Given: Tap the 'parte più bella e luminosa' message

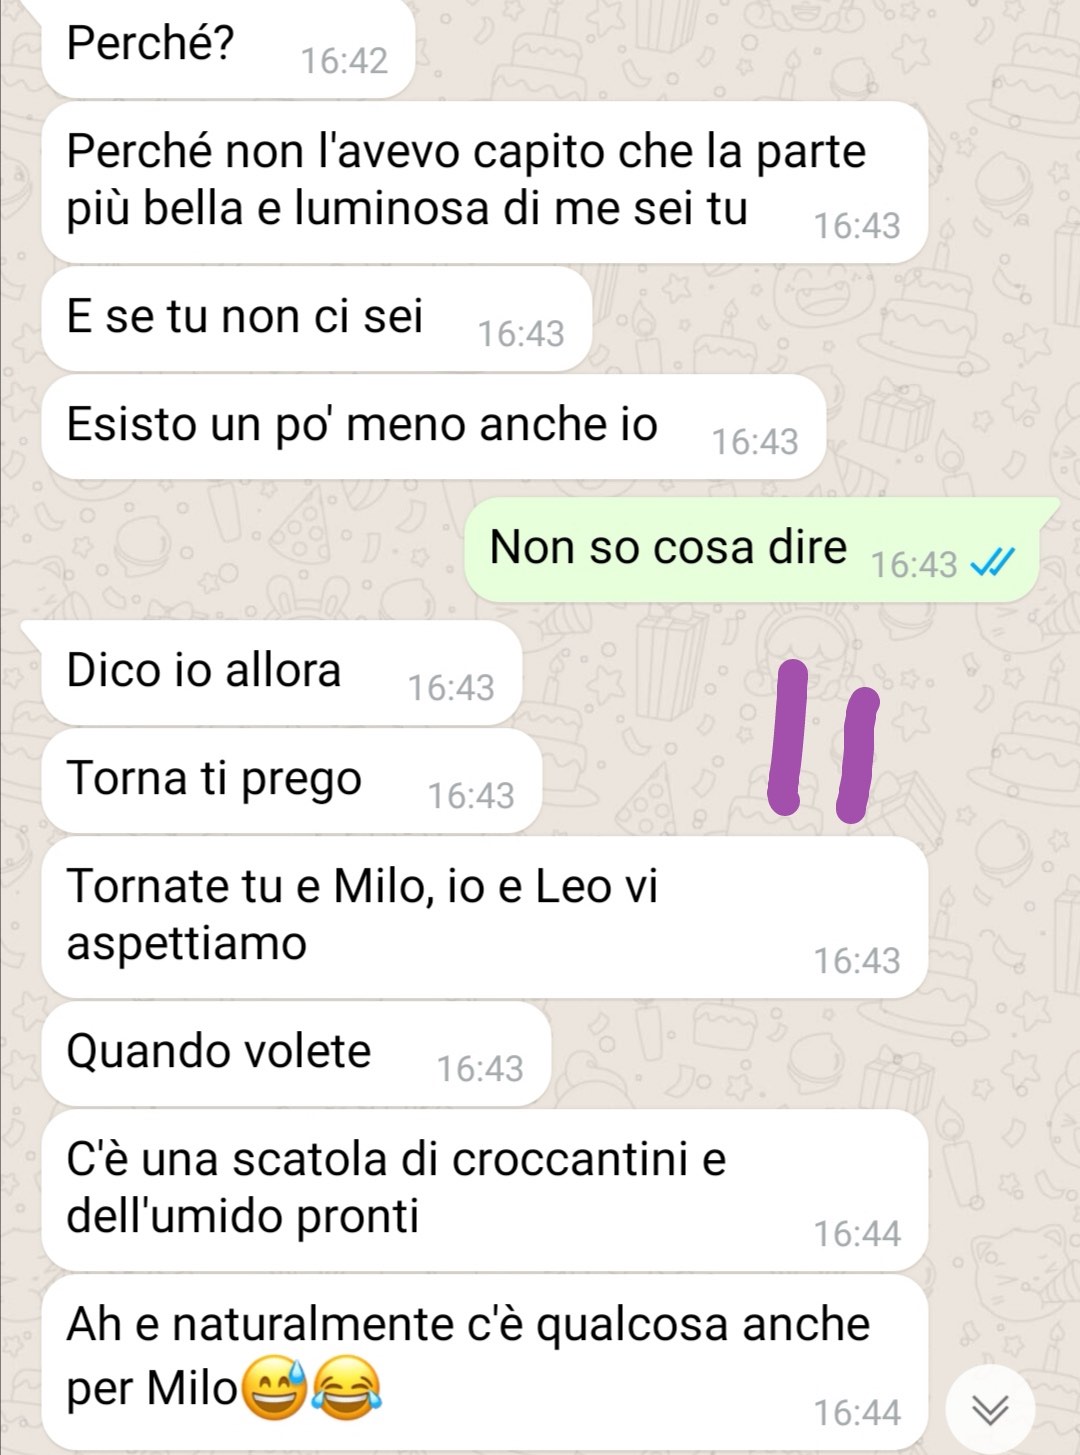Looking at the screenshot, I should (x=485, y=182).
